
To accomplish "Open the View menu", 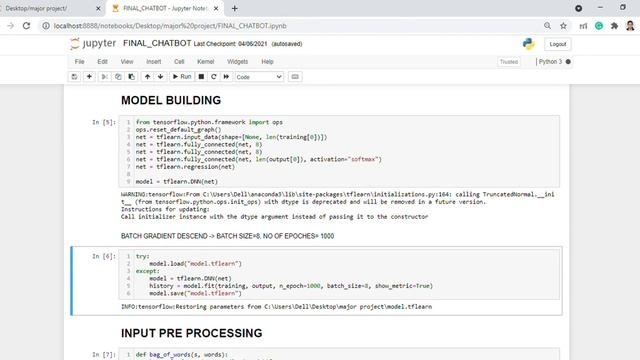I will click(127, 62).
